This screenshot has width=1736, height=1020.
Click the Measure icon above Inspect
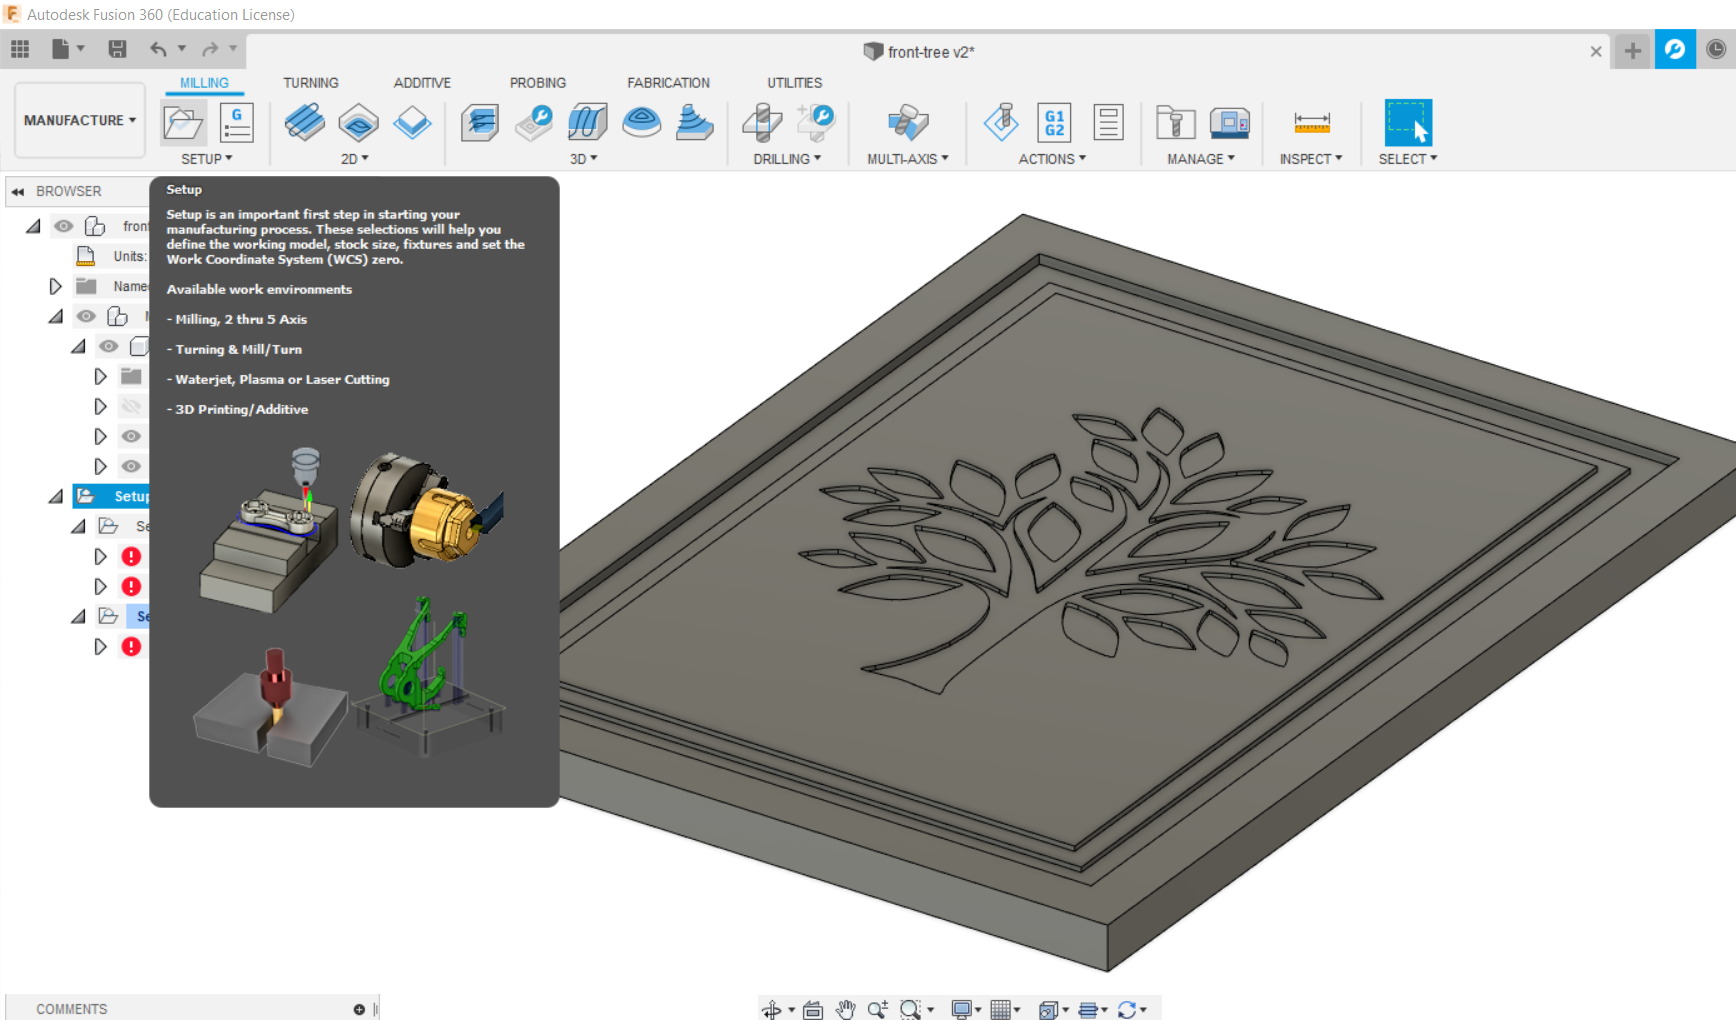point(1311,123)
